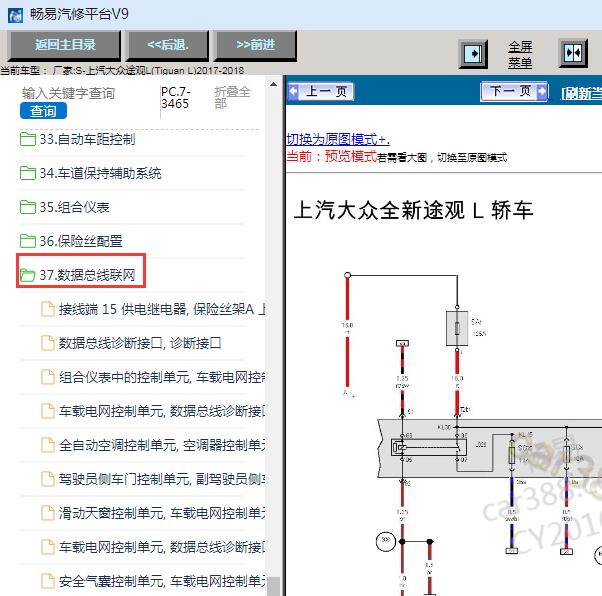The width and height of the screenshot is (602, 596).
Task: Go back with the <<后退 button
Action: click(x=168, y=45)
